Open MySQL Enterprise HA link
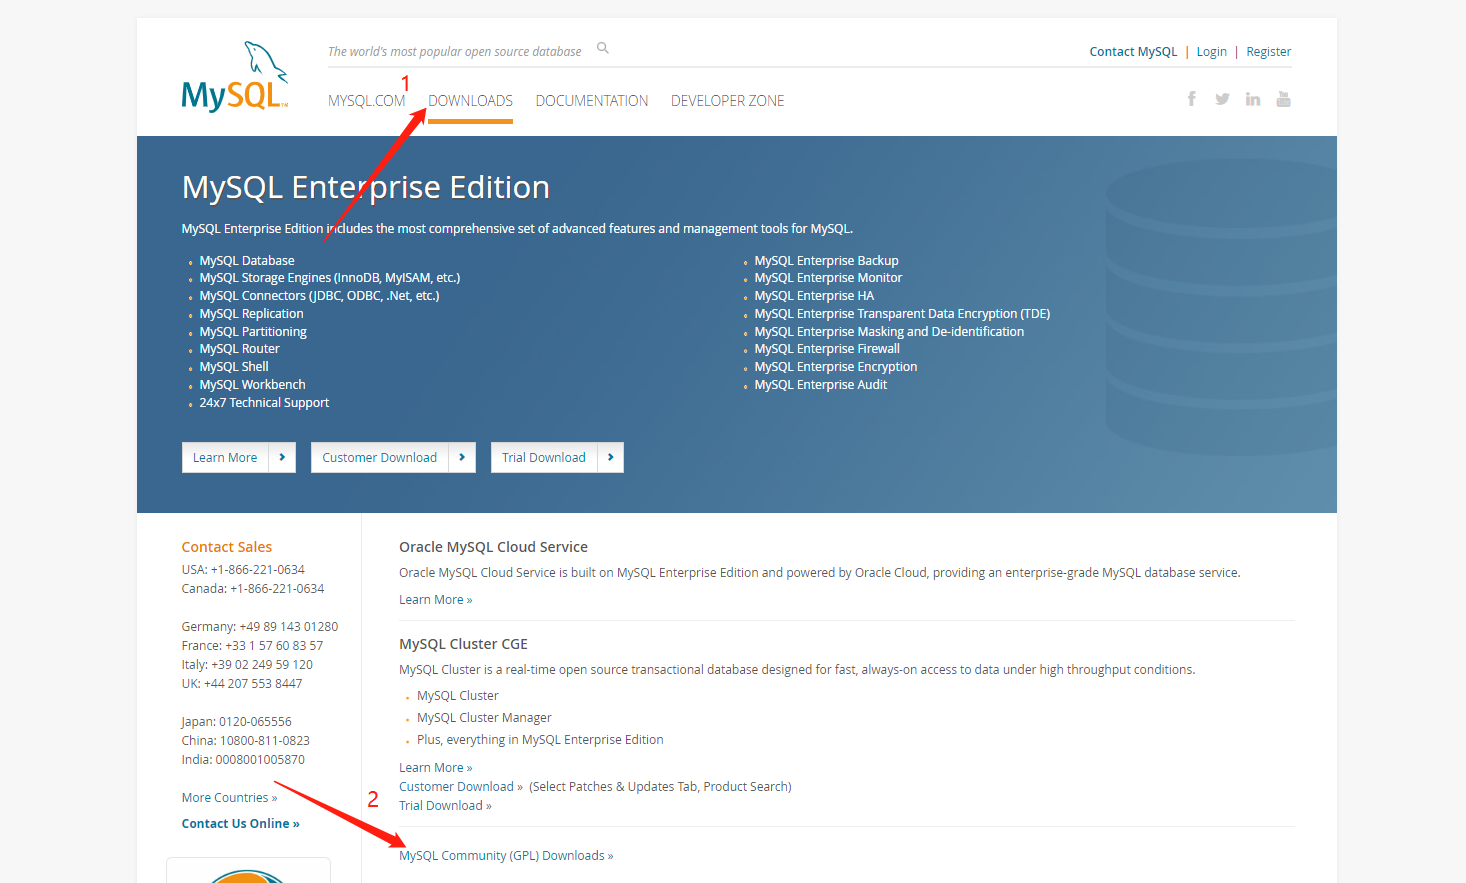This screenshot has height=883, width=1466. point(814,296)
